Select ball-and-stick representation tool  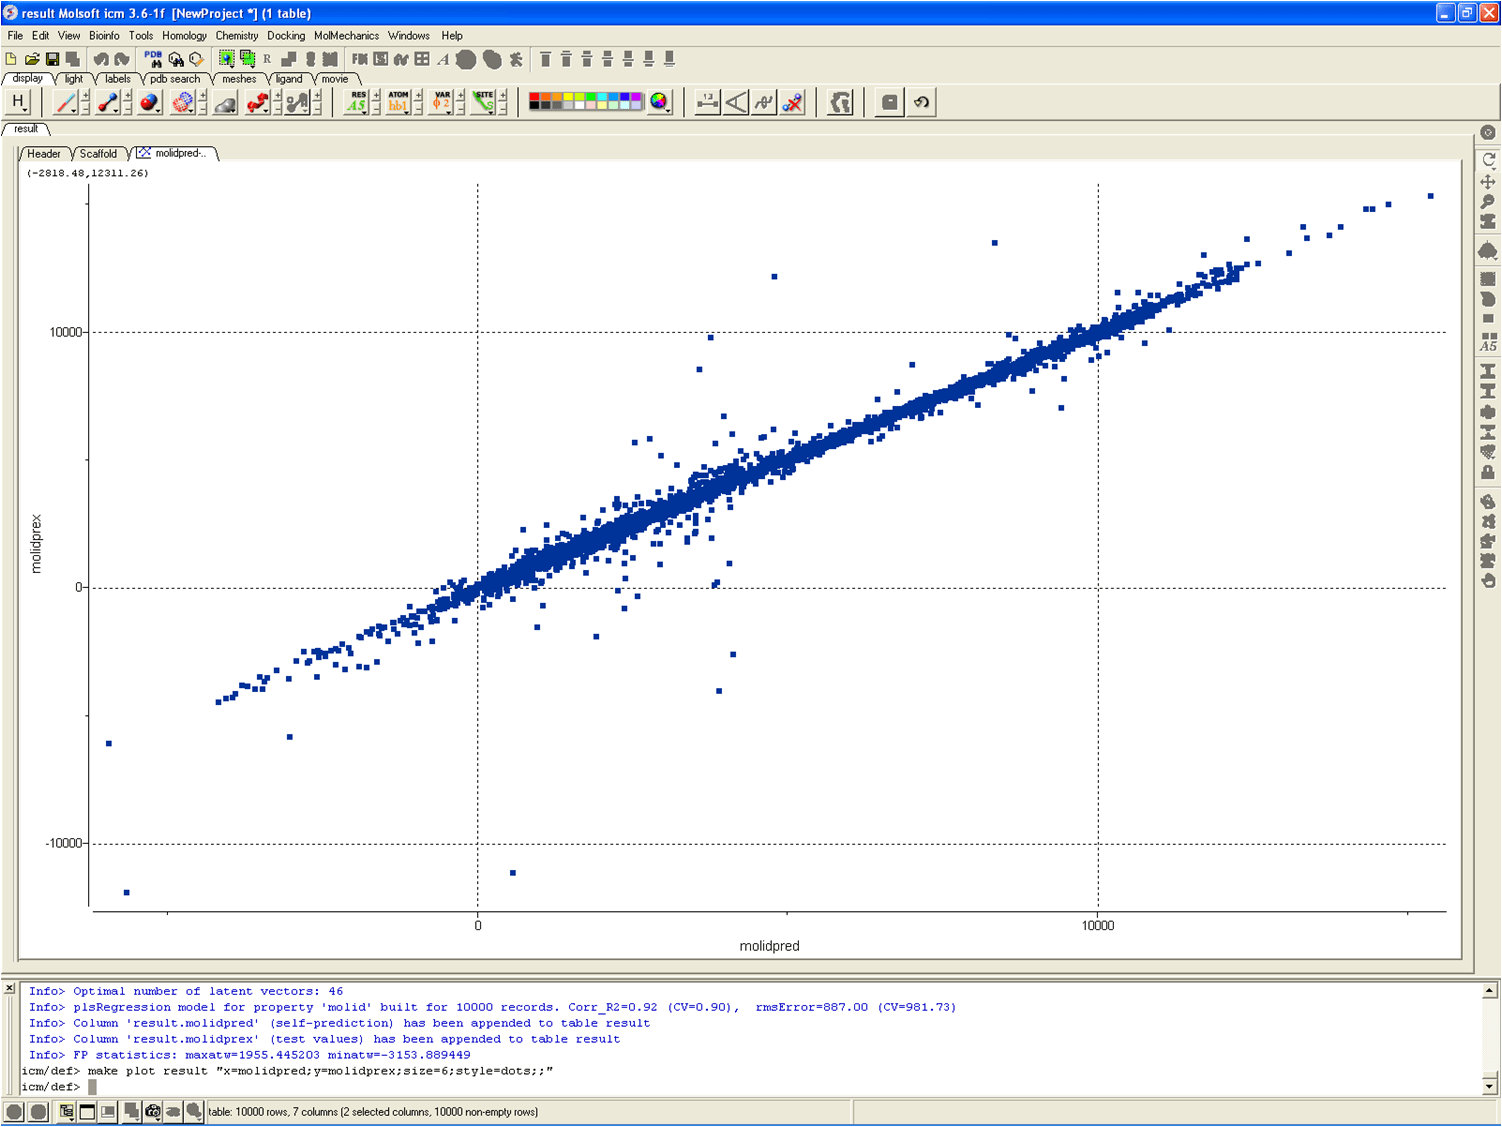[107, 102]
